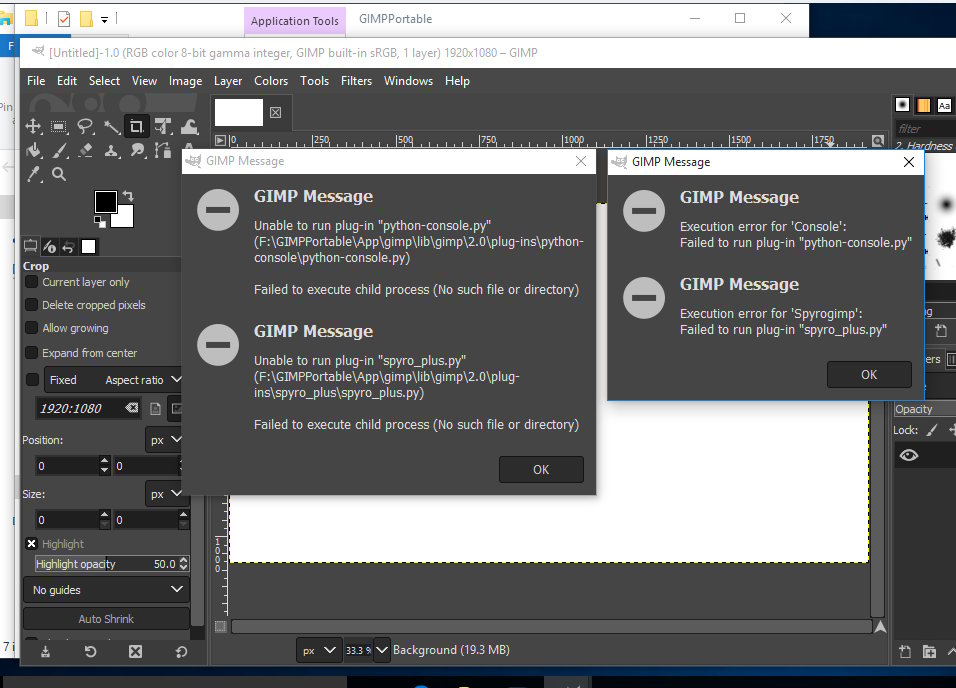The height and width of the screenshot is (688, 956).
Task: Open the Images tab with white thumbnail
Action: [x=88, y=246]
